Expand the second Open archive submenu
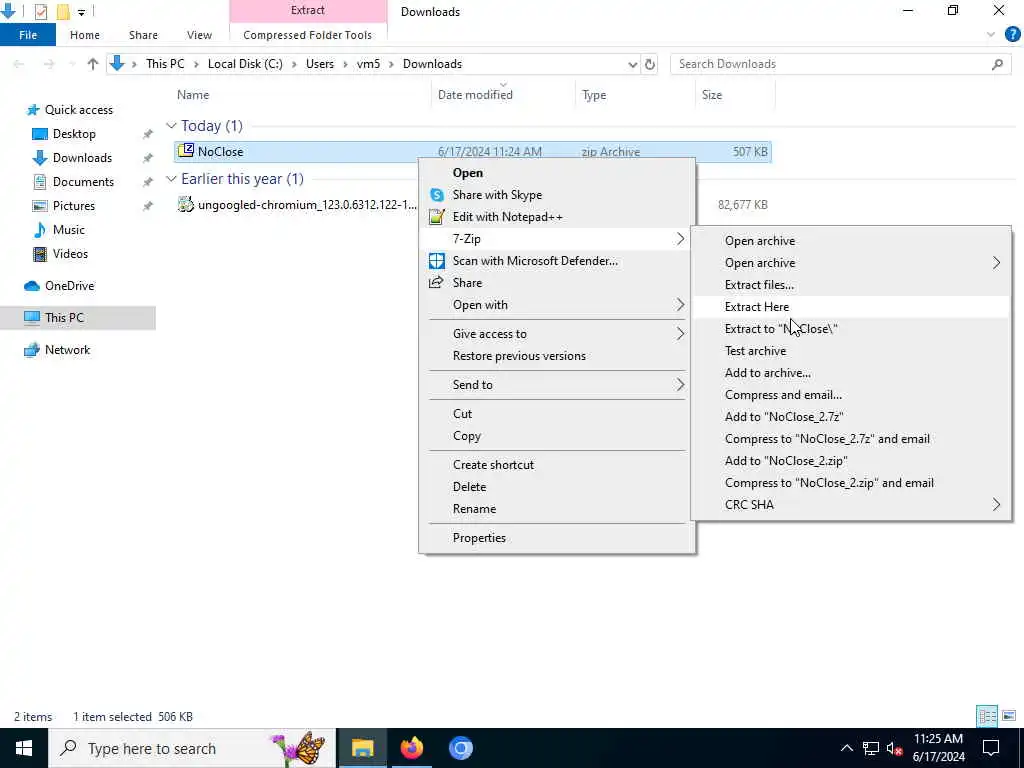 pyautogui.click(x=851, y=263)
